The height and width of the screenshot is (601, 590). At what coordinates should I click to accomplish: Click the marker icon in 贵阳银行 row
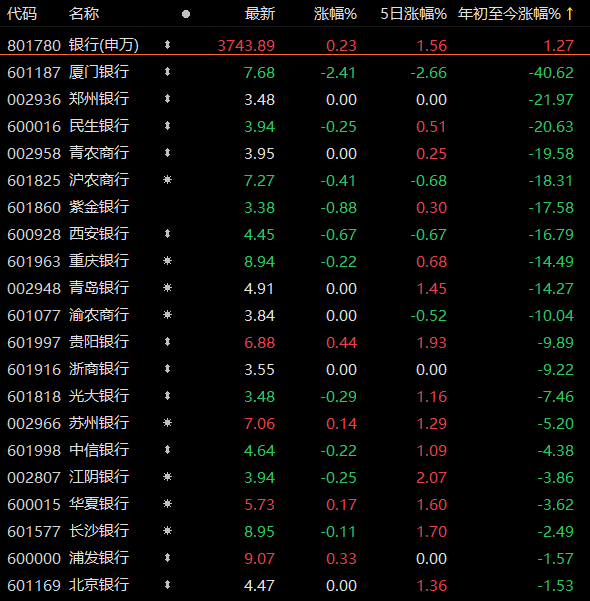point(167,342)
